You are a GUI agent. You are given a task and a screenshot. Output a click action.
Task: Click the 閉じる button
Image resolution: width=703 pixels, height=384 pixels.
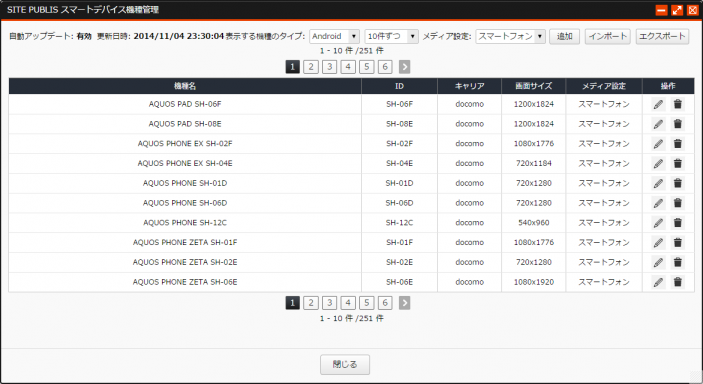pyautogui.click(x=345, y=364)
